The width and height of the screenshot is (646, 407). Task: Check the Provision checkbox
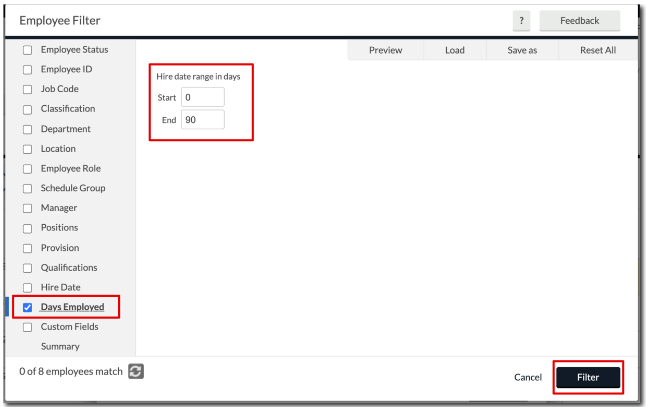point(28,248)
